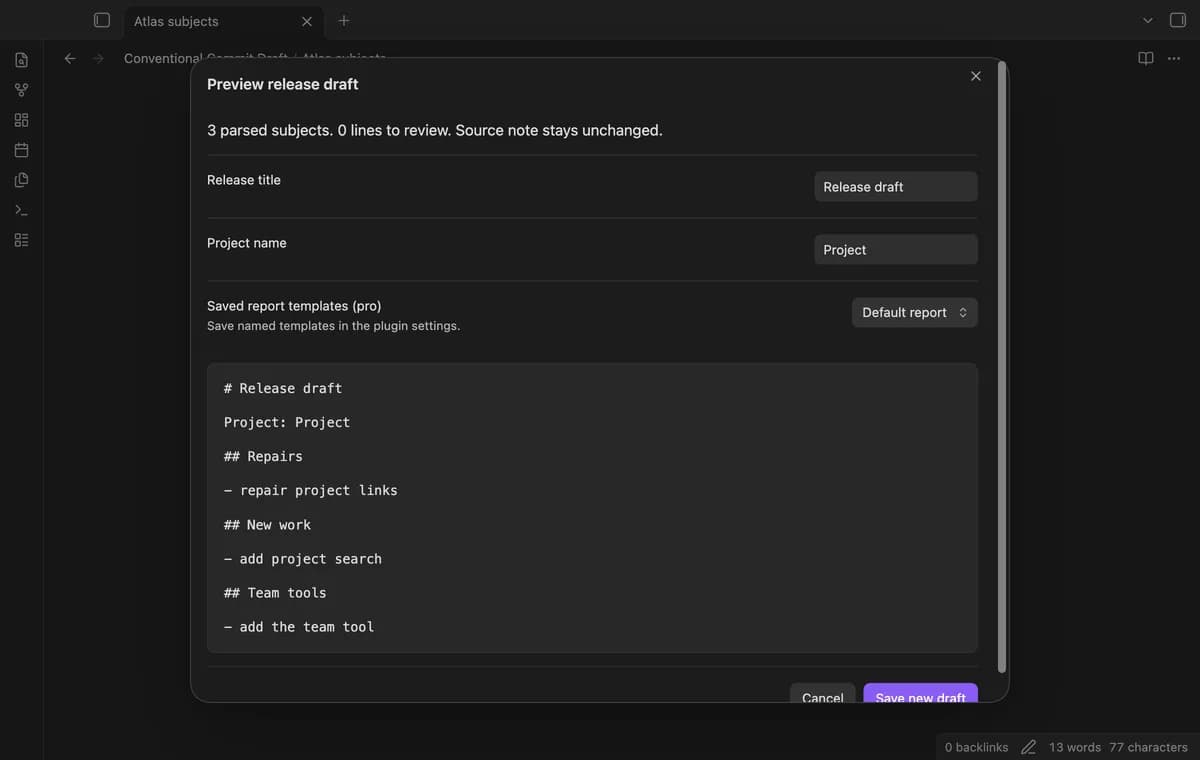Switch to reading view book icon
Image resolution: width=1200 pixels, height=760 pixels.
click(x=1146, y=58)
